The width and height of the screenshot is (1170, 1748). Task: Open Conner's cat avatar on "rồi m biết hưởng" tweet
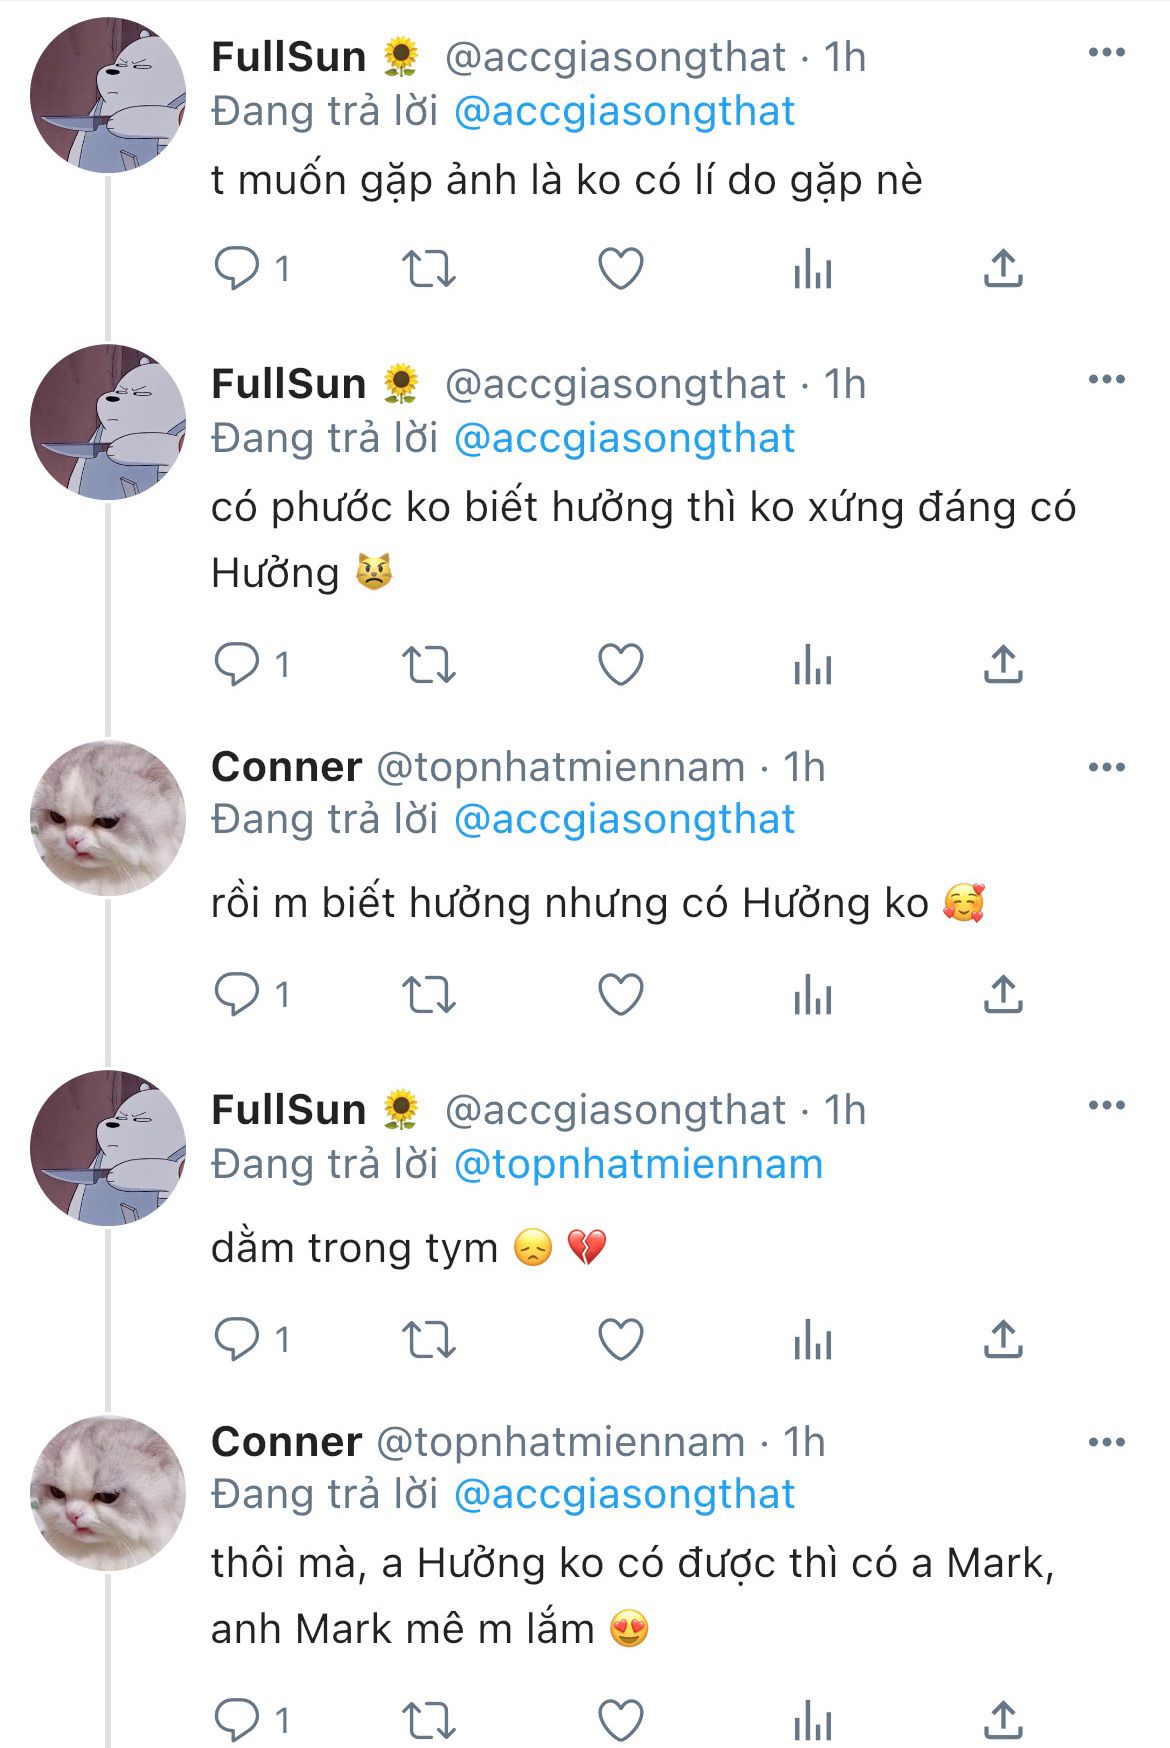(x=108, y=818)
